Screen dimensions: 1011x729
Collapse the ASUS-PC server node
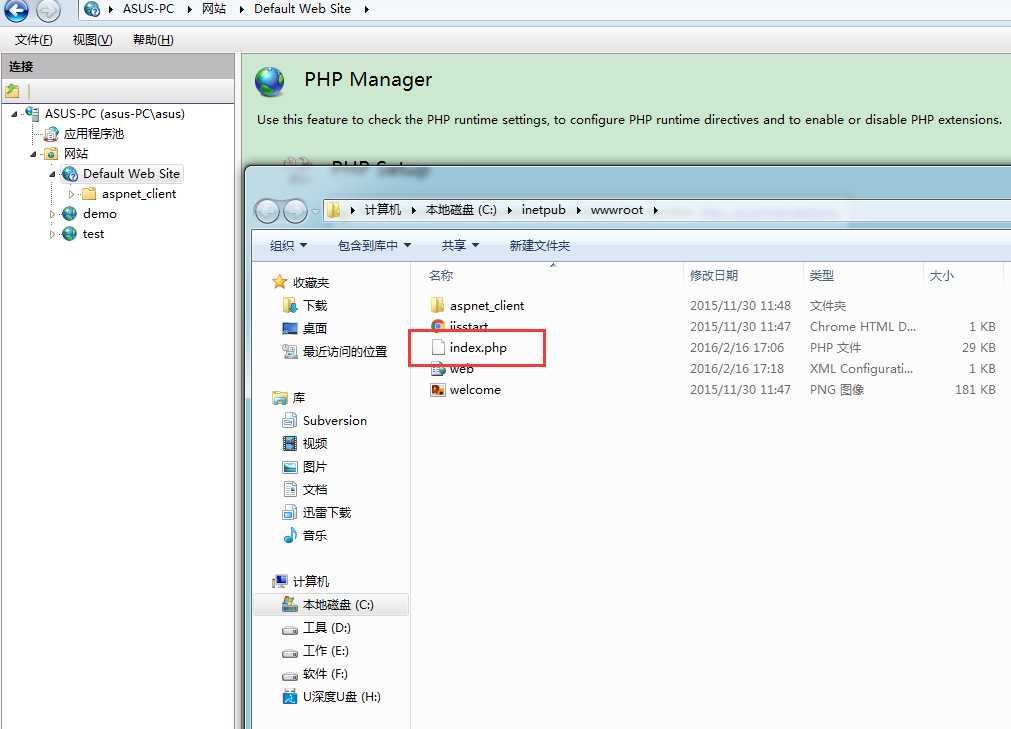click(x=14, y=114)
